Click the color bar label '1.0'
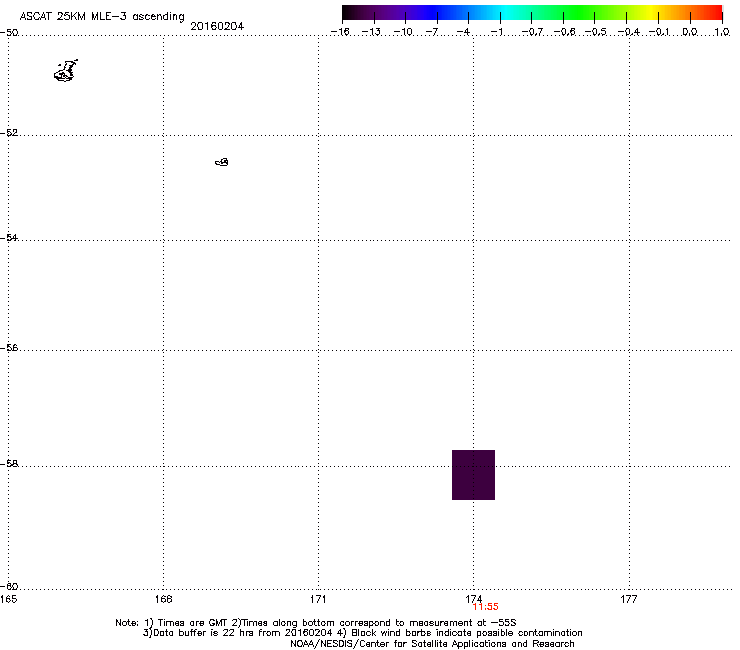This screenshot has height=650, width=740. coord(722,32)
